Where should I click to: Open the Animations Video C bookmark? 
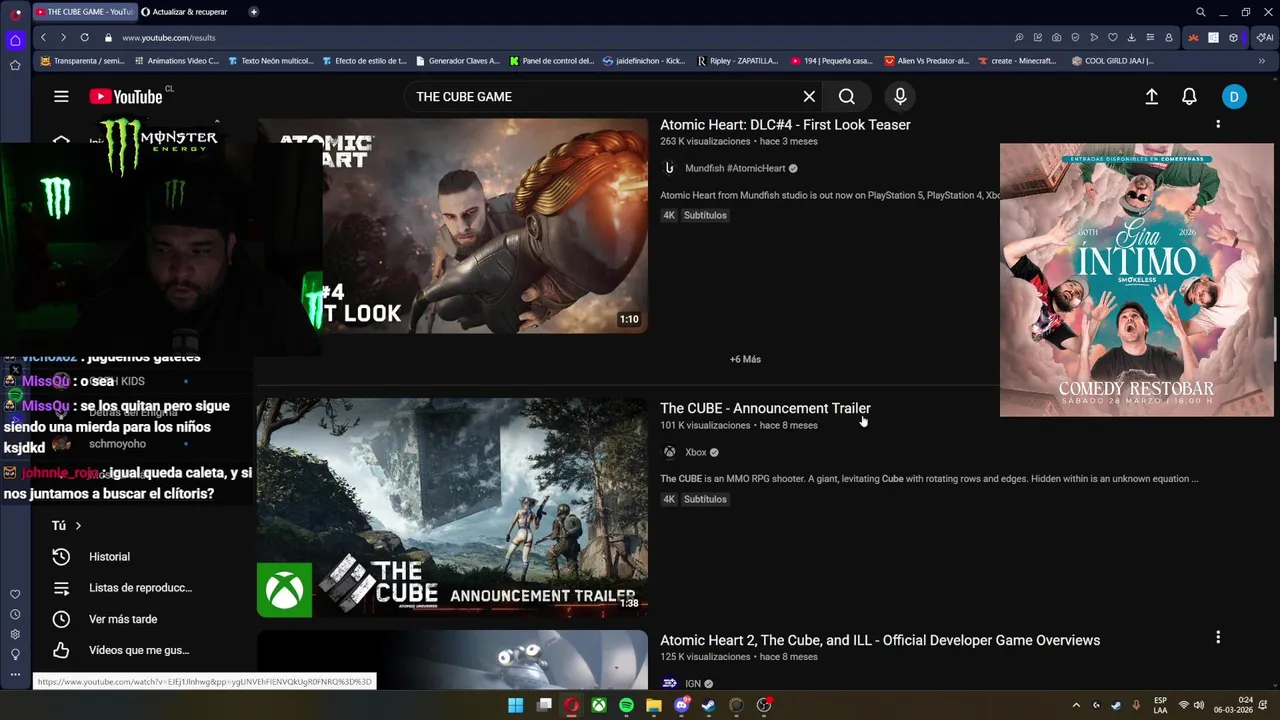coord(176,61)
